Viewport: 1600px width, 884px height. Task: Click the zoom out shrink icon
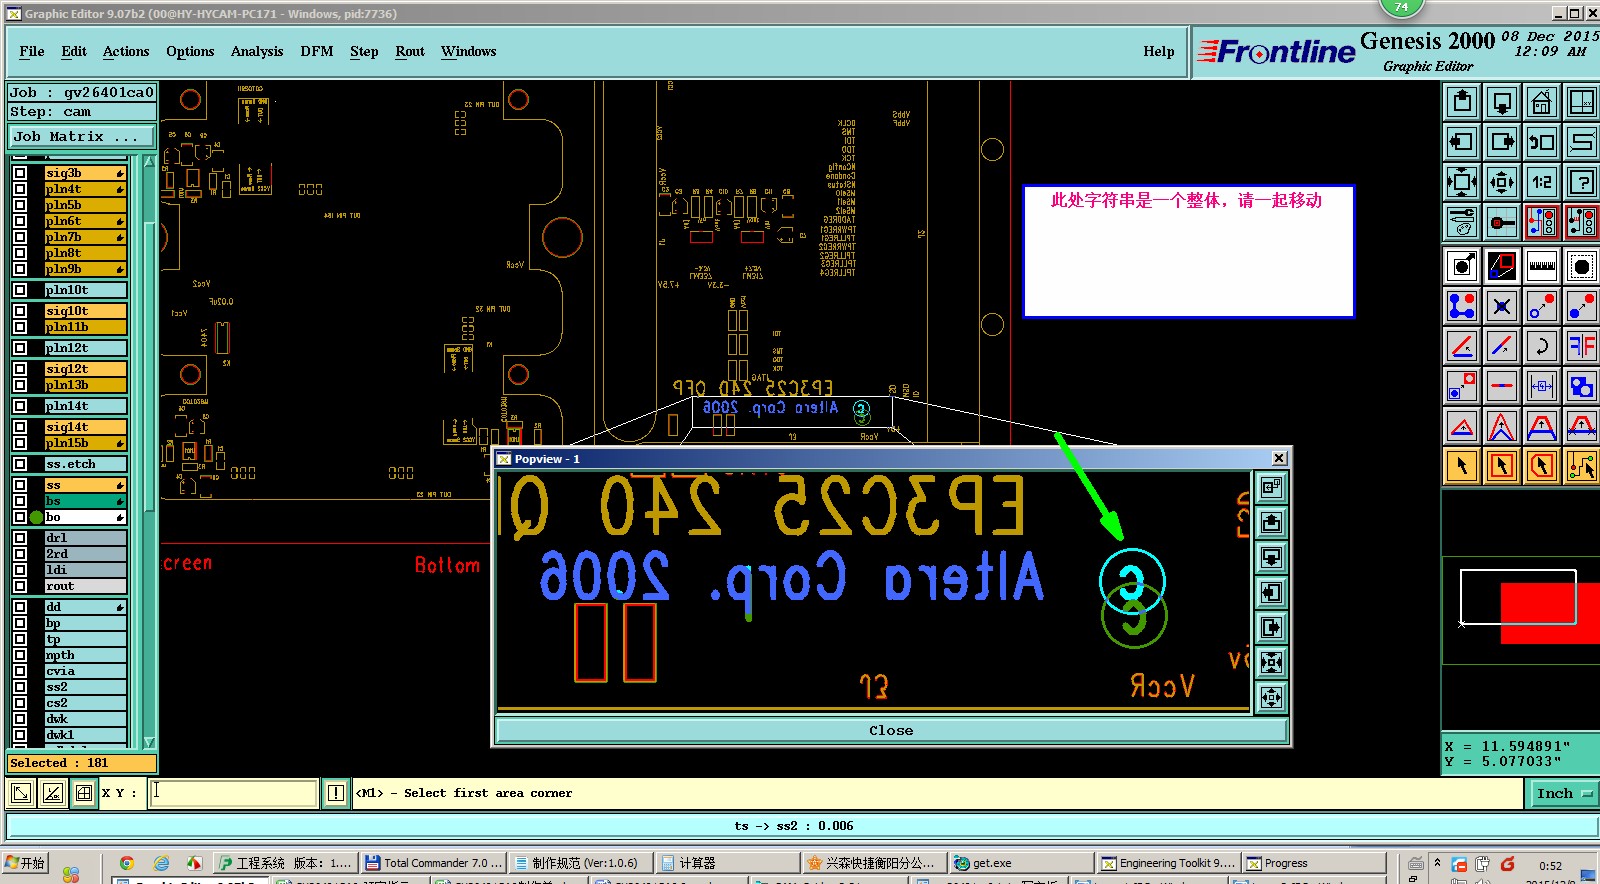coord(1502,182)
